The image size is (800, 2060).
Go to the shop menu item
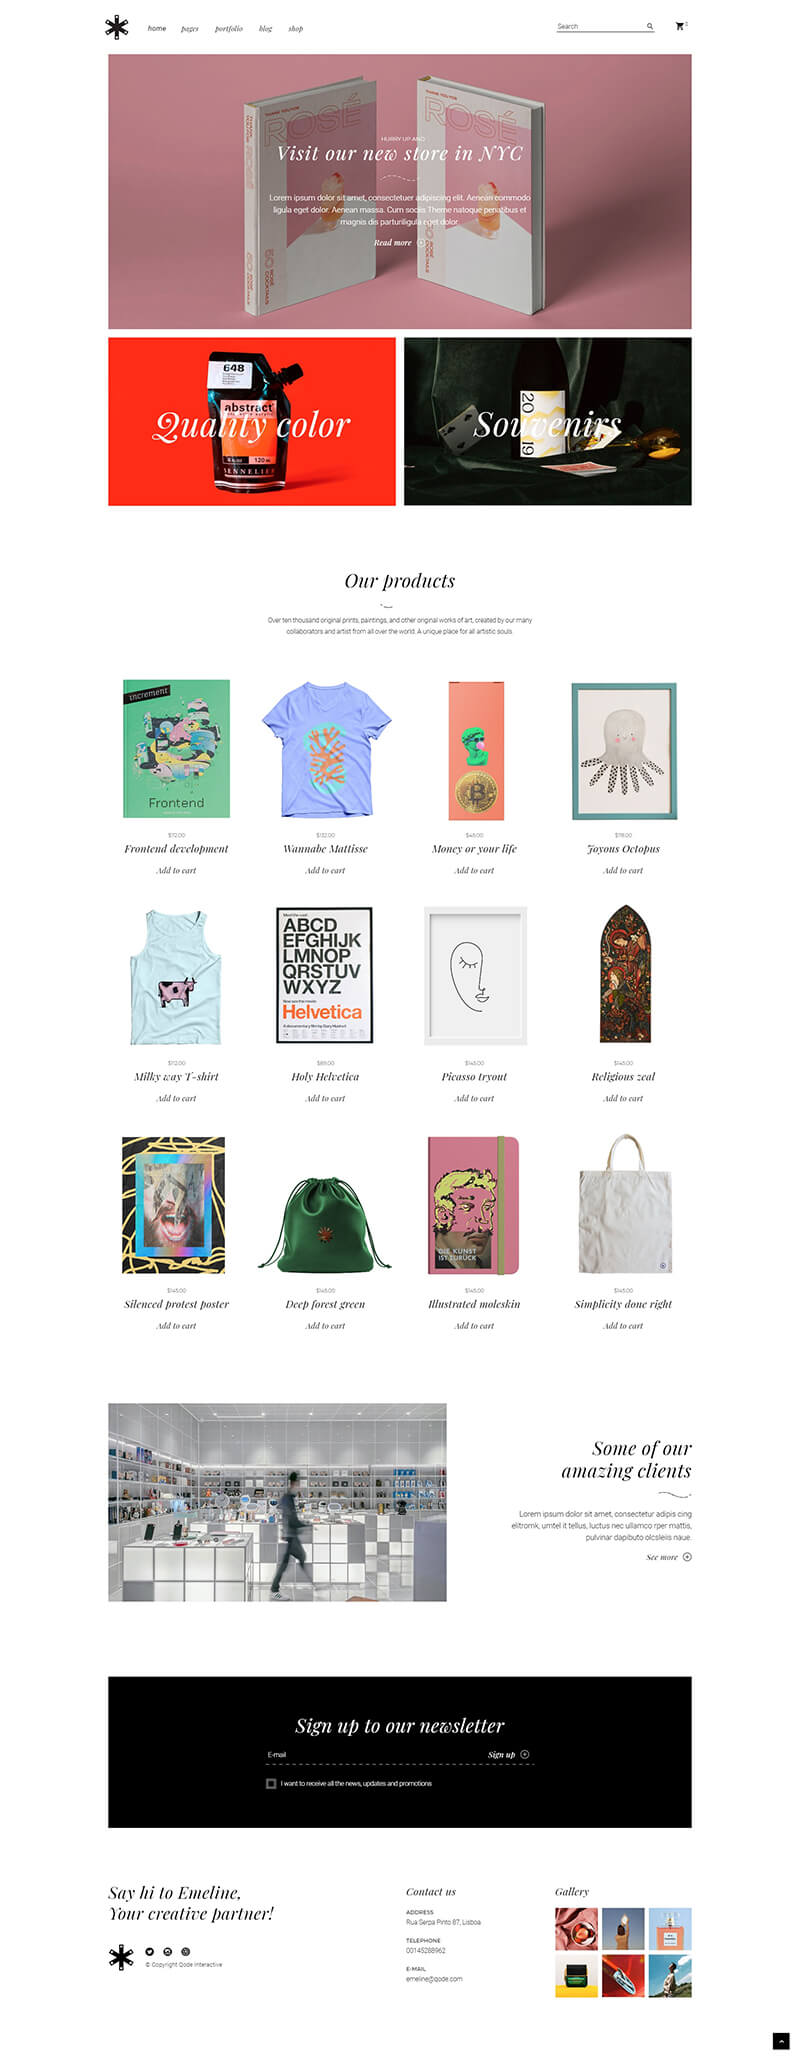(x=296, y=29)
